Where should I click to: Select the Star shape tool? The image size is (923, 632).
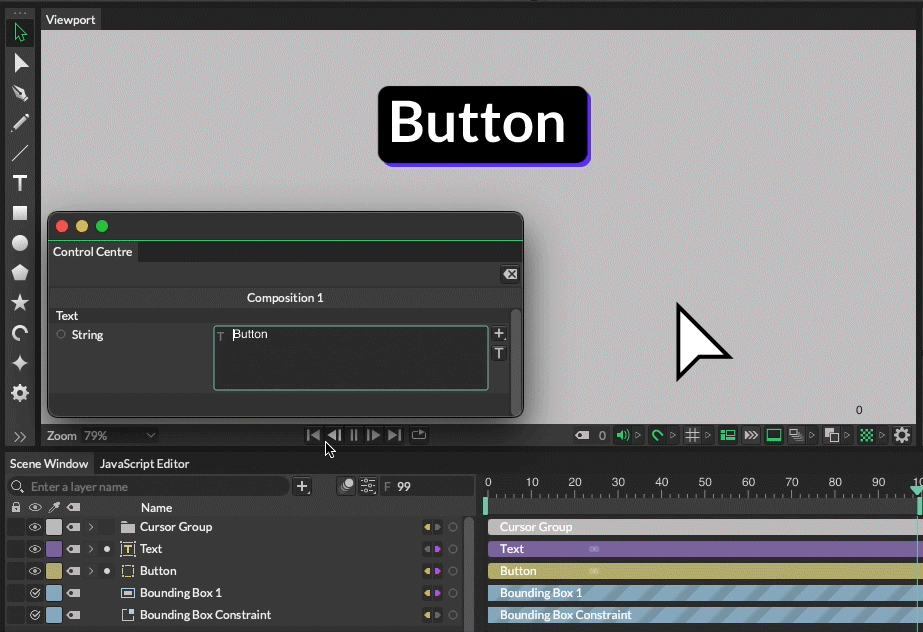[20, 302]
